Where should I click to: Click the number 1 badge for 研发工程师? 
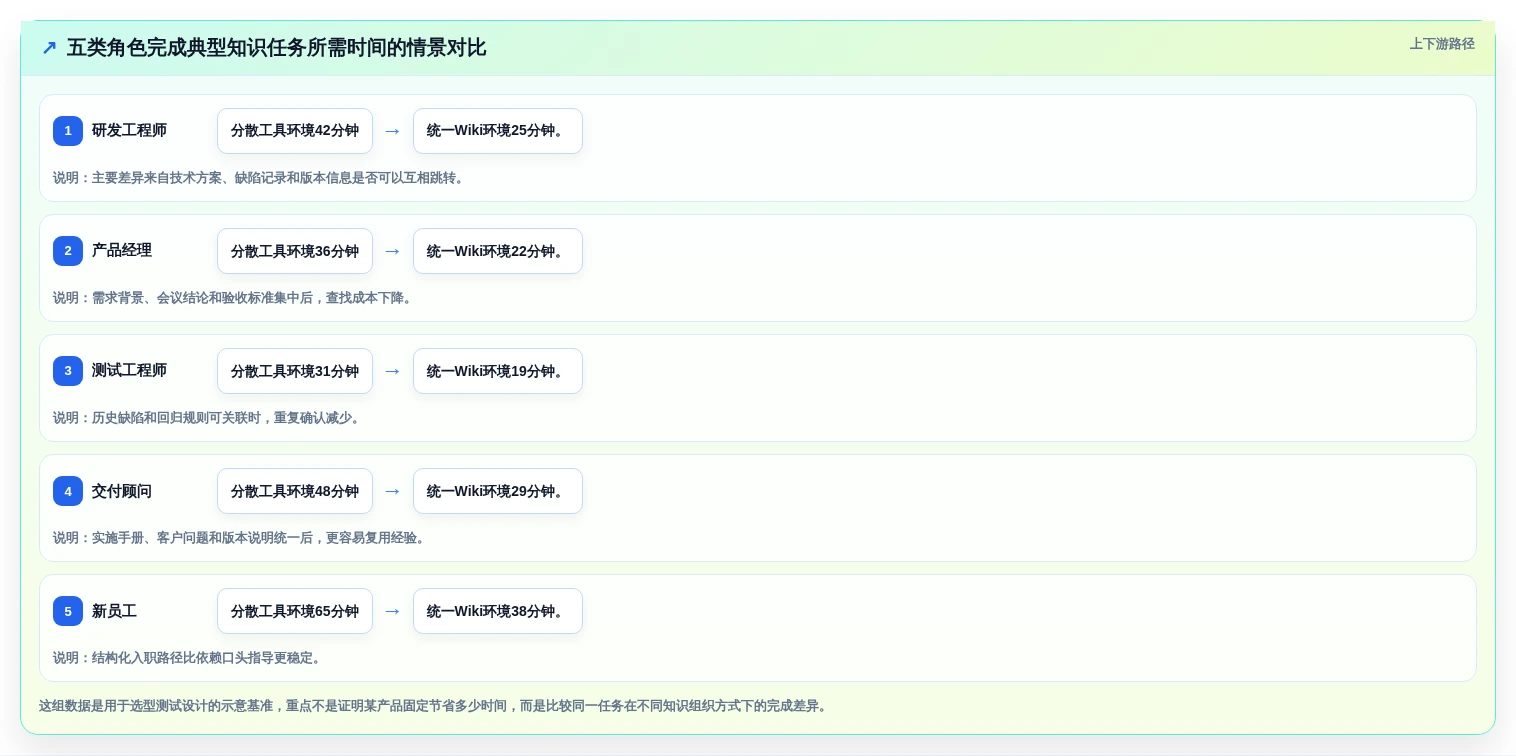point(68,131)
